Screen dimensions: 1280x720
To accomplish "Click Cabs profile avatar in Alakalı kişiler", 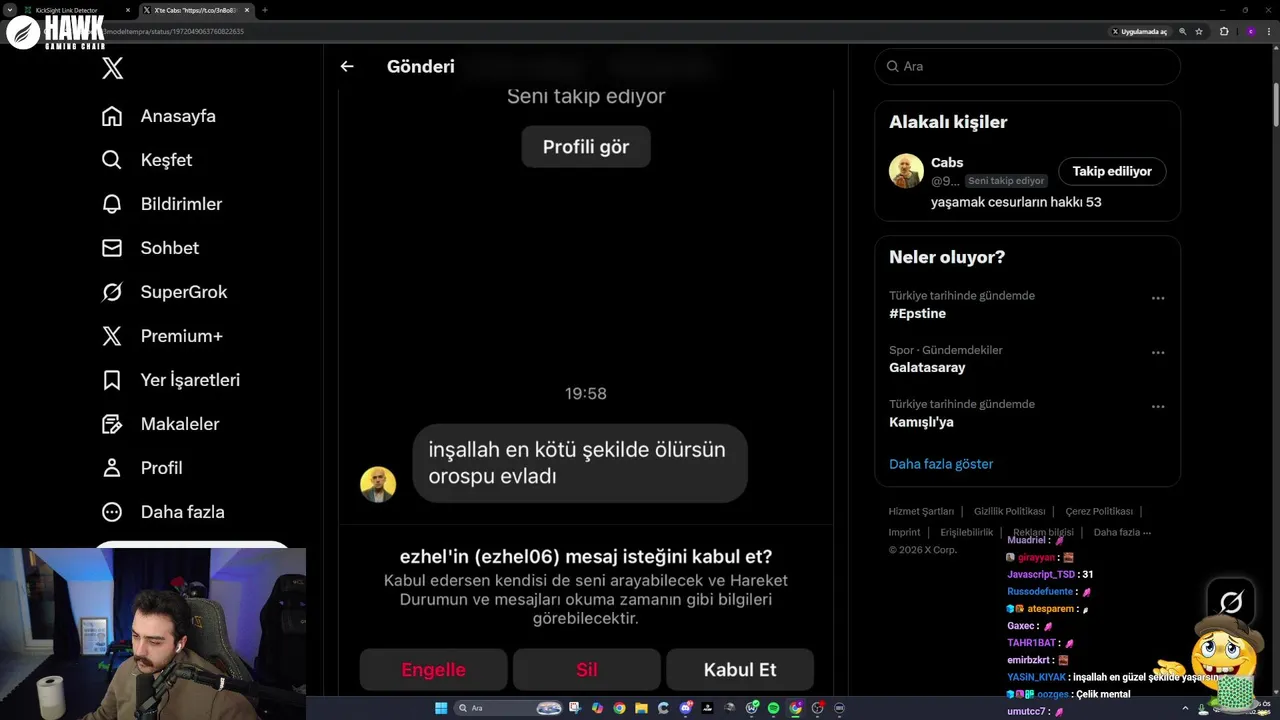I will click(x=906, y=171).
